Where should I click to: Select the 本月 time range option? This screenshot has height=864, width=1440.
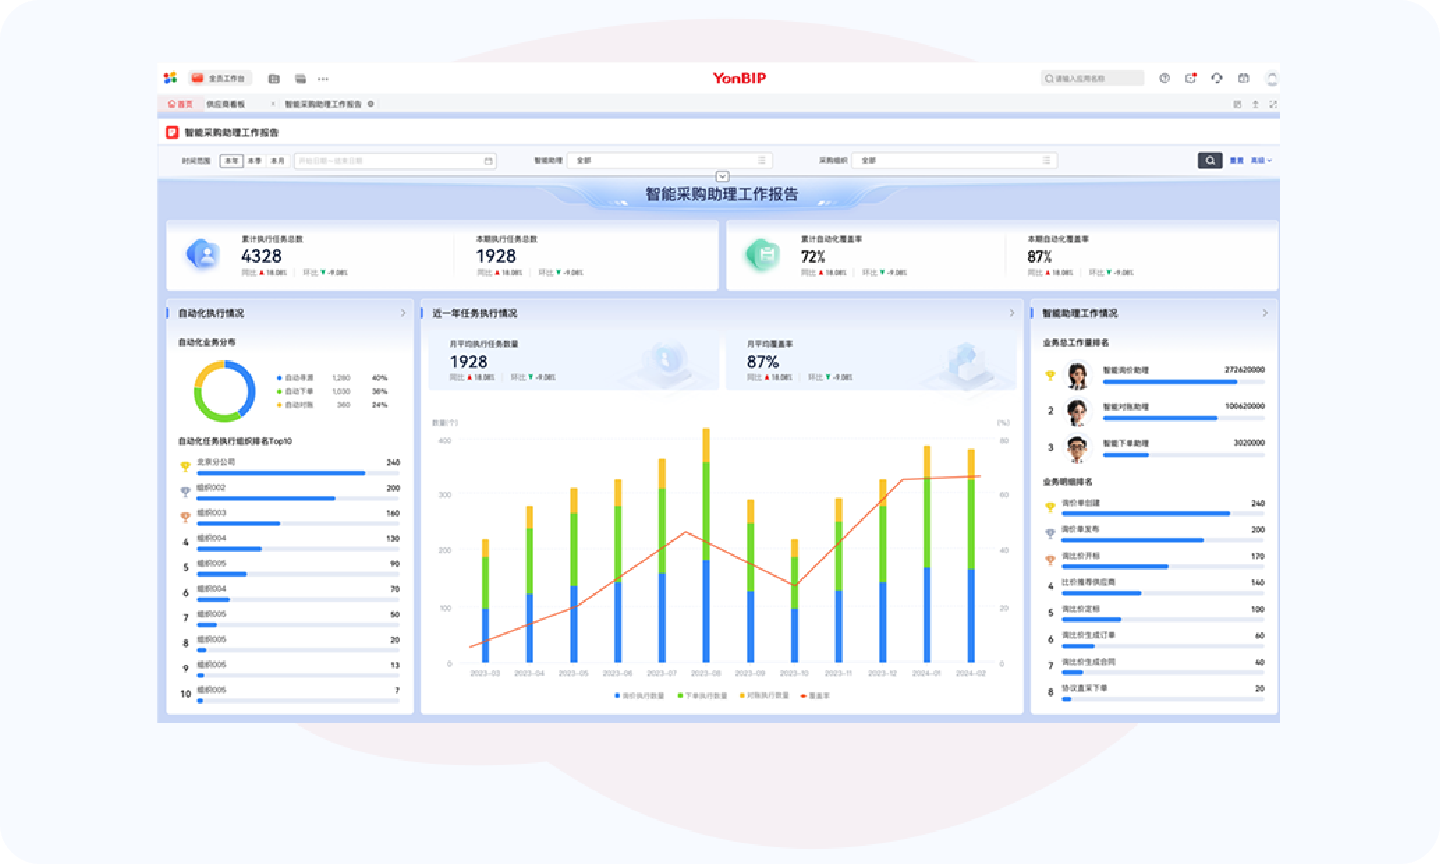[278, 160]
